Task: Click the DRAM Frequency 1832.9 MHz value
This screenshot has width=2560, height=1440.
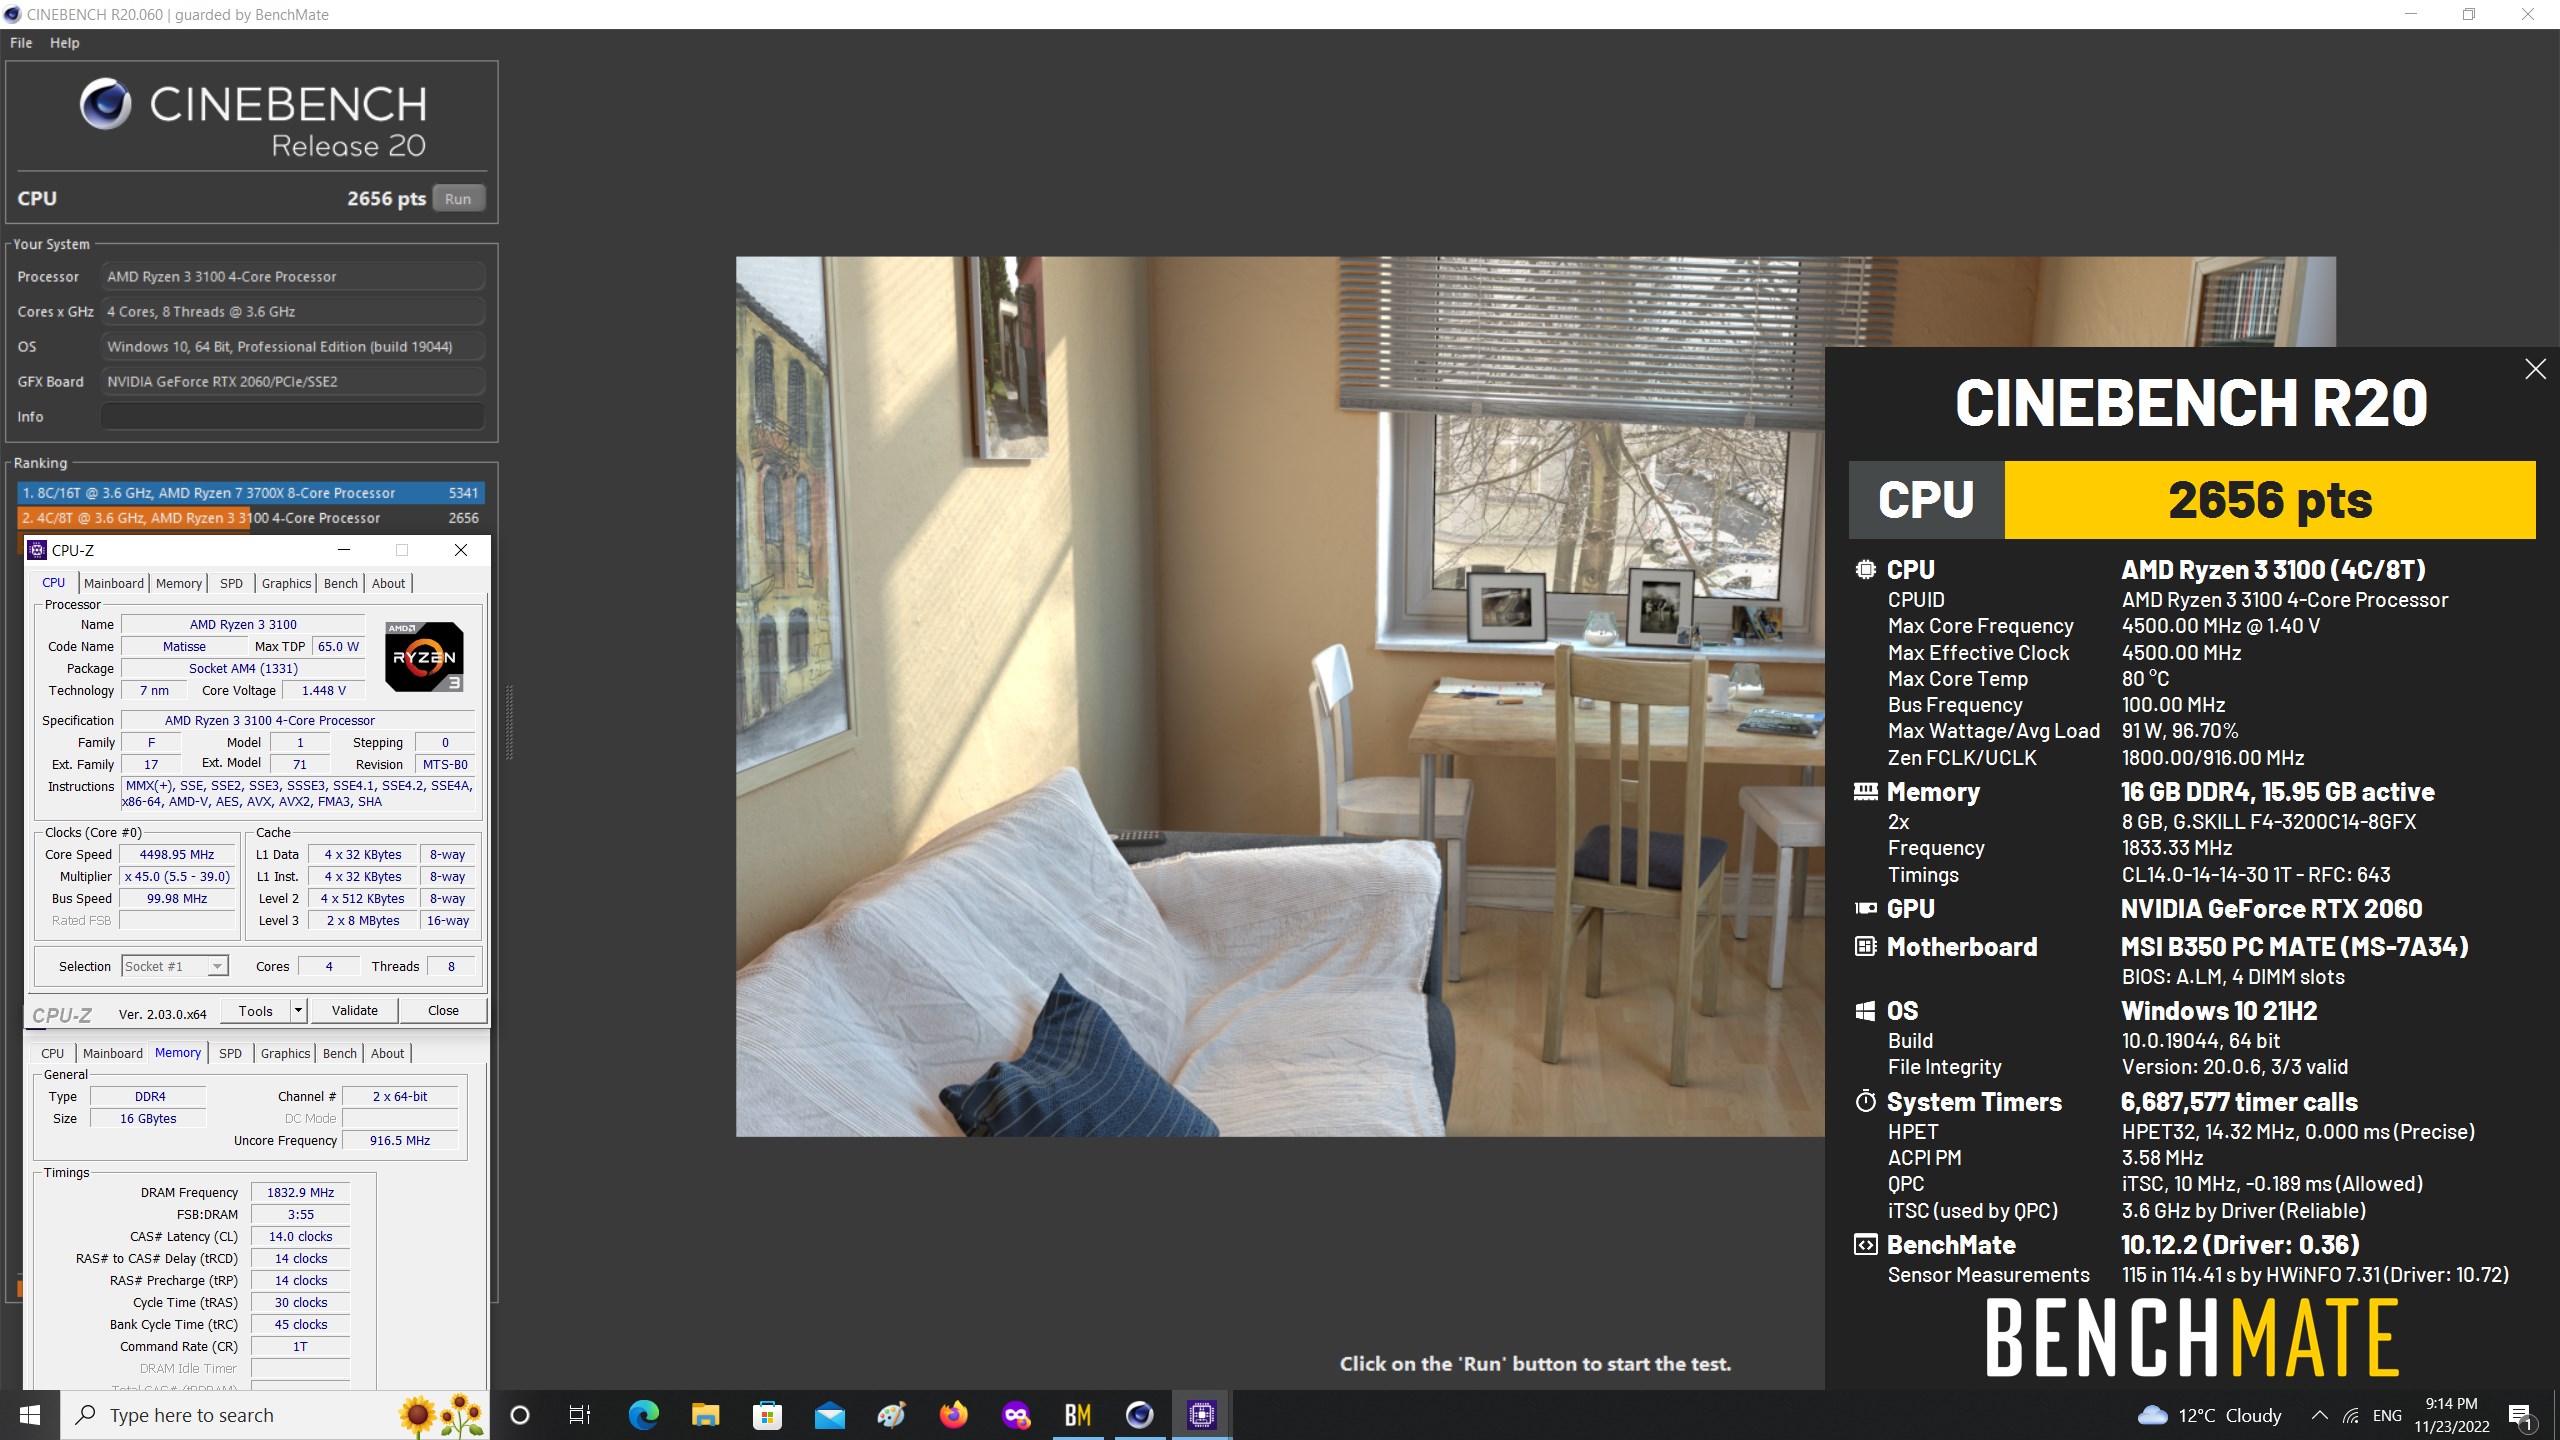Action: 300,1193
